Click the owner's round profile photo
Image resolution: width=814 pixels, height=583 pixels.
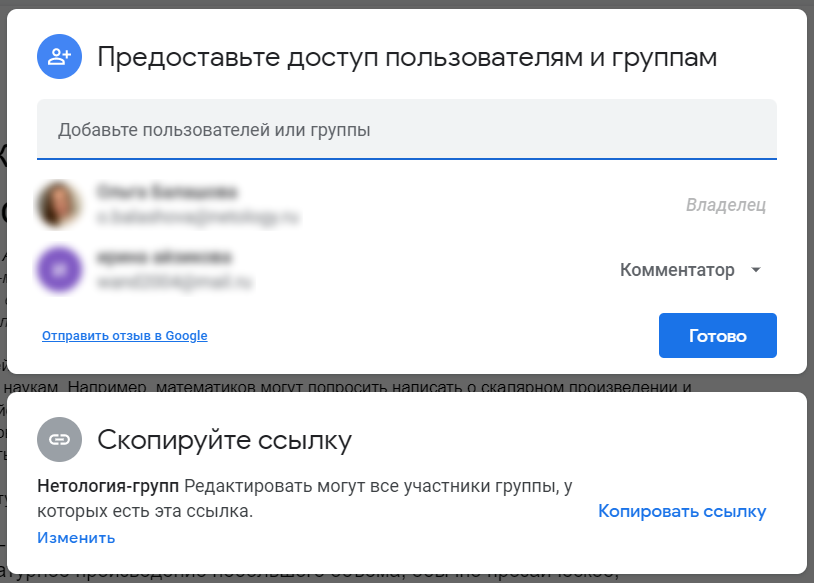coord(61,205)
